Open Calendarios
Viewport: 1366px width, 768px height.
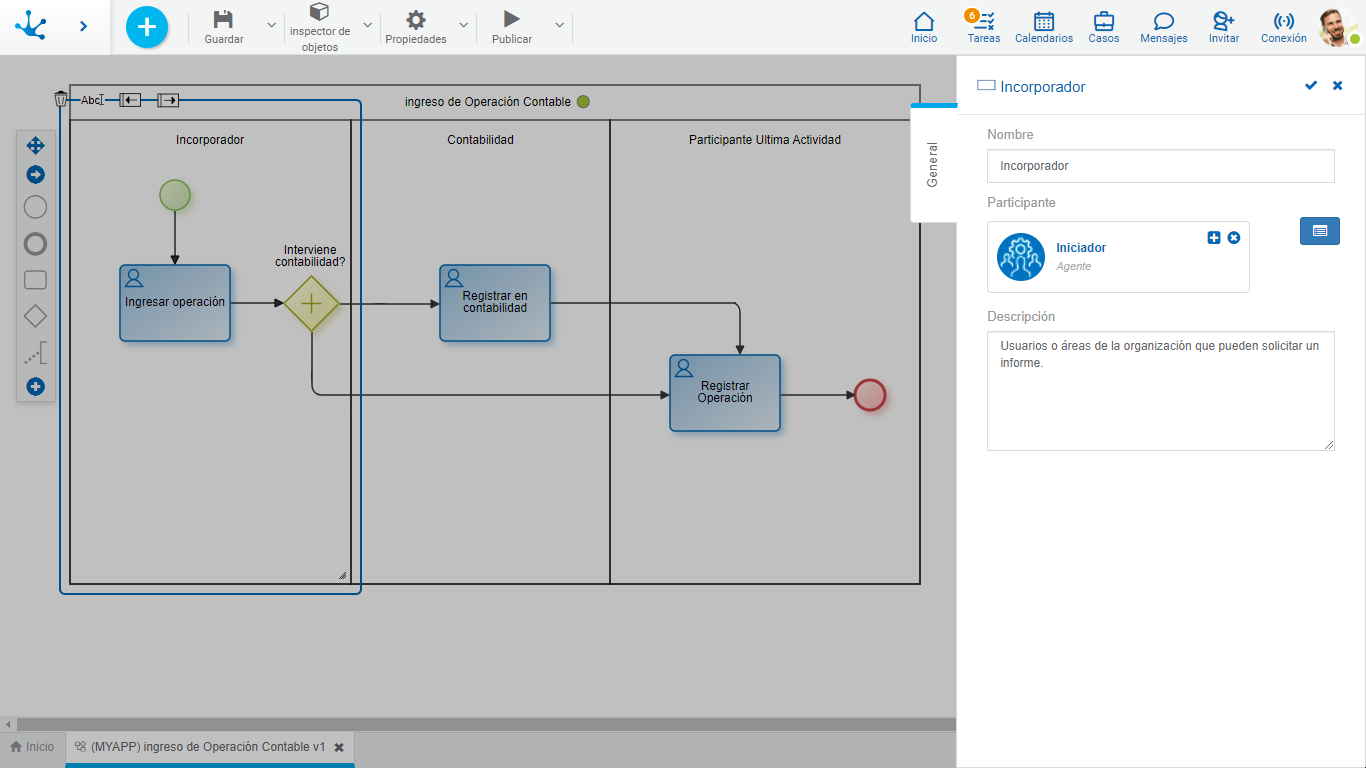pos(1044,28)
